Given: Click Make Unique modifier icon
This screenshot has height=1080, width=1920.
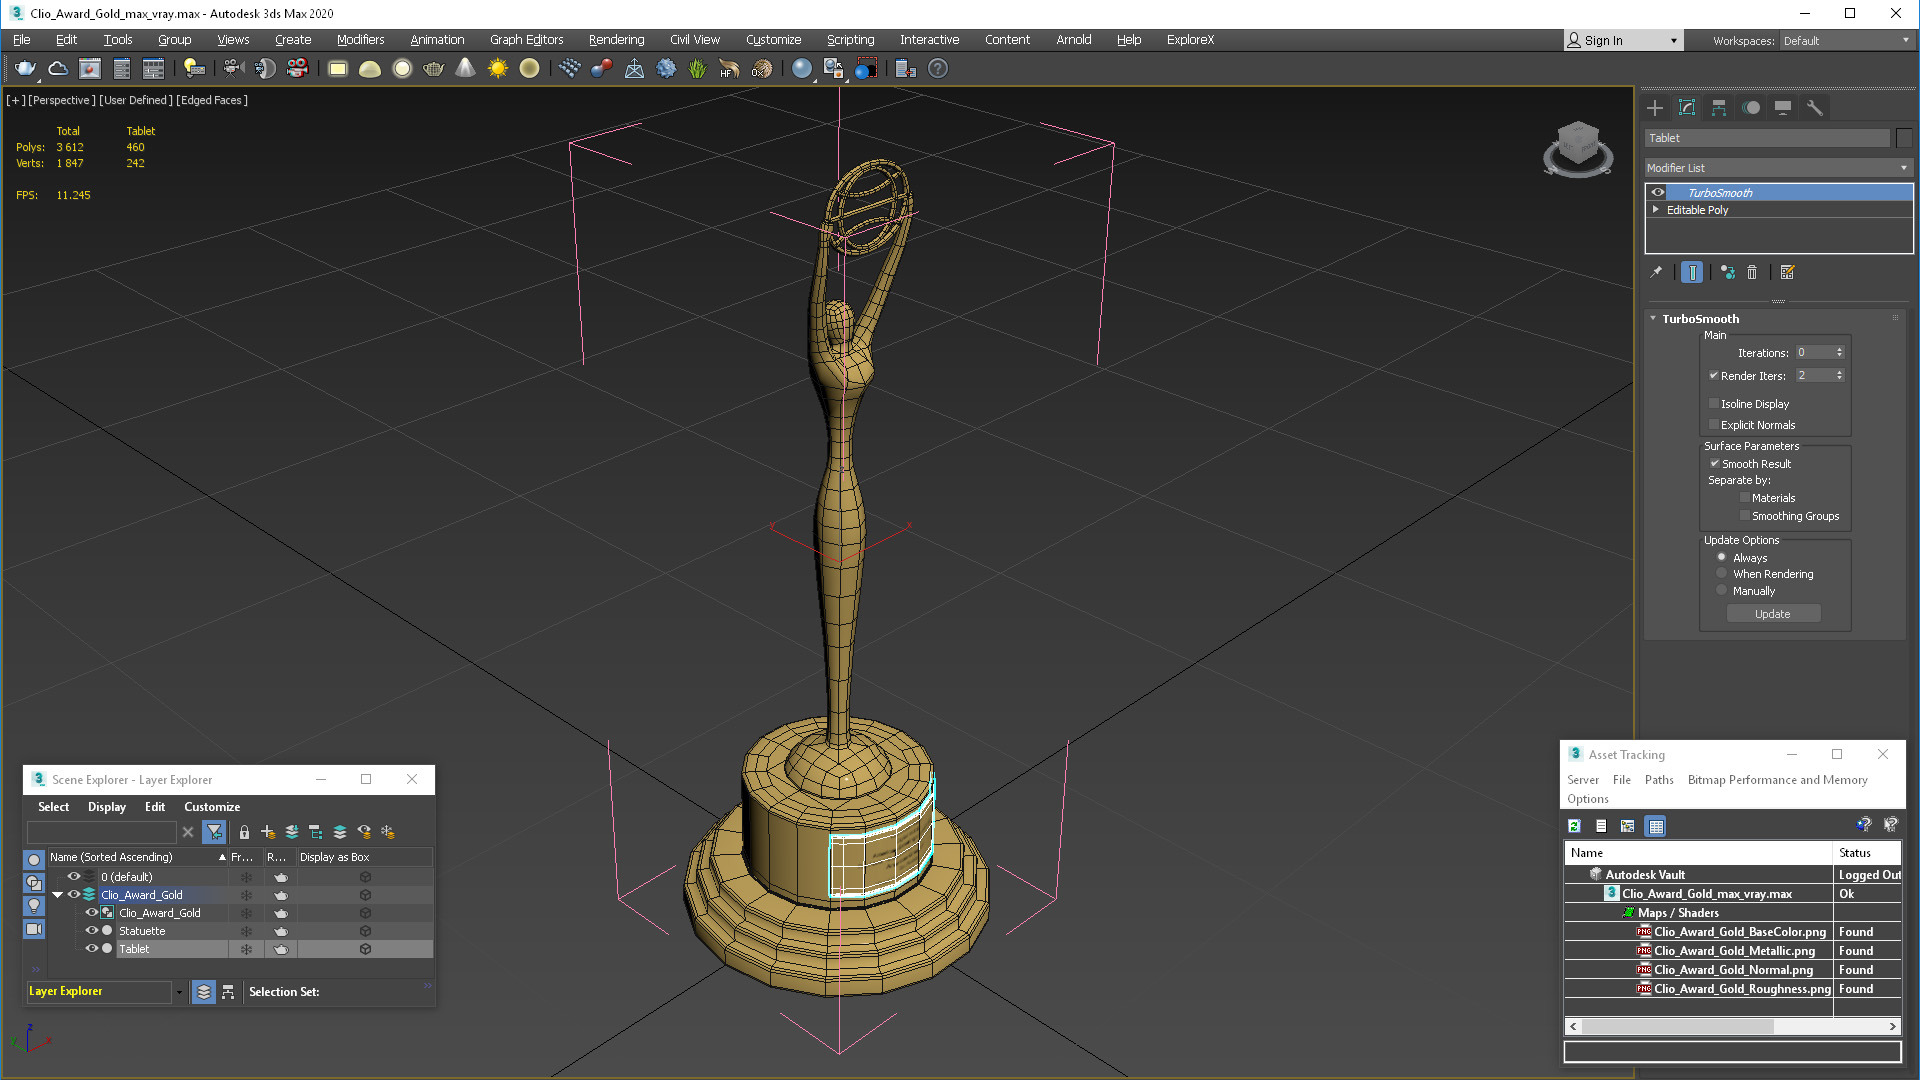Looking at the screenshot, I should 1727,272.
